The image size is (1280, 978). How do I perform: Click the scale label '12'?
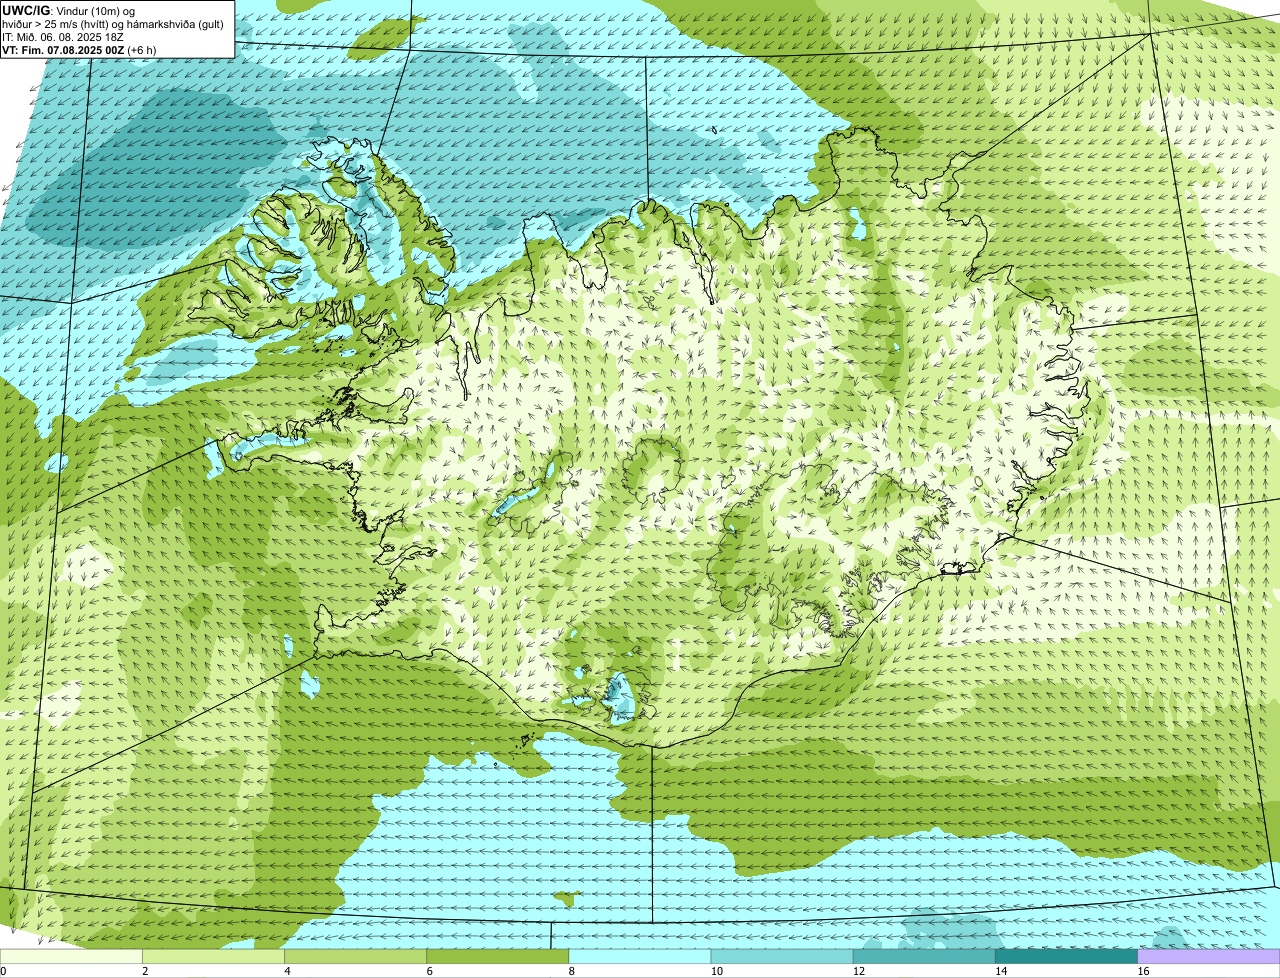tap(858, 971)
